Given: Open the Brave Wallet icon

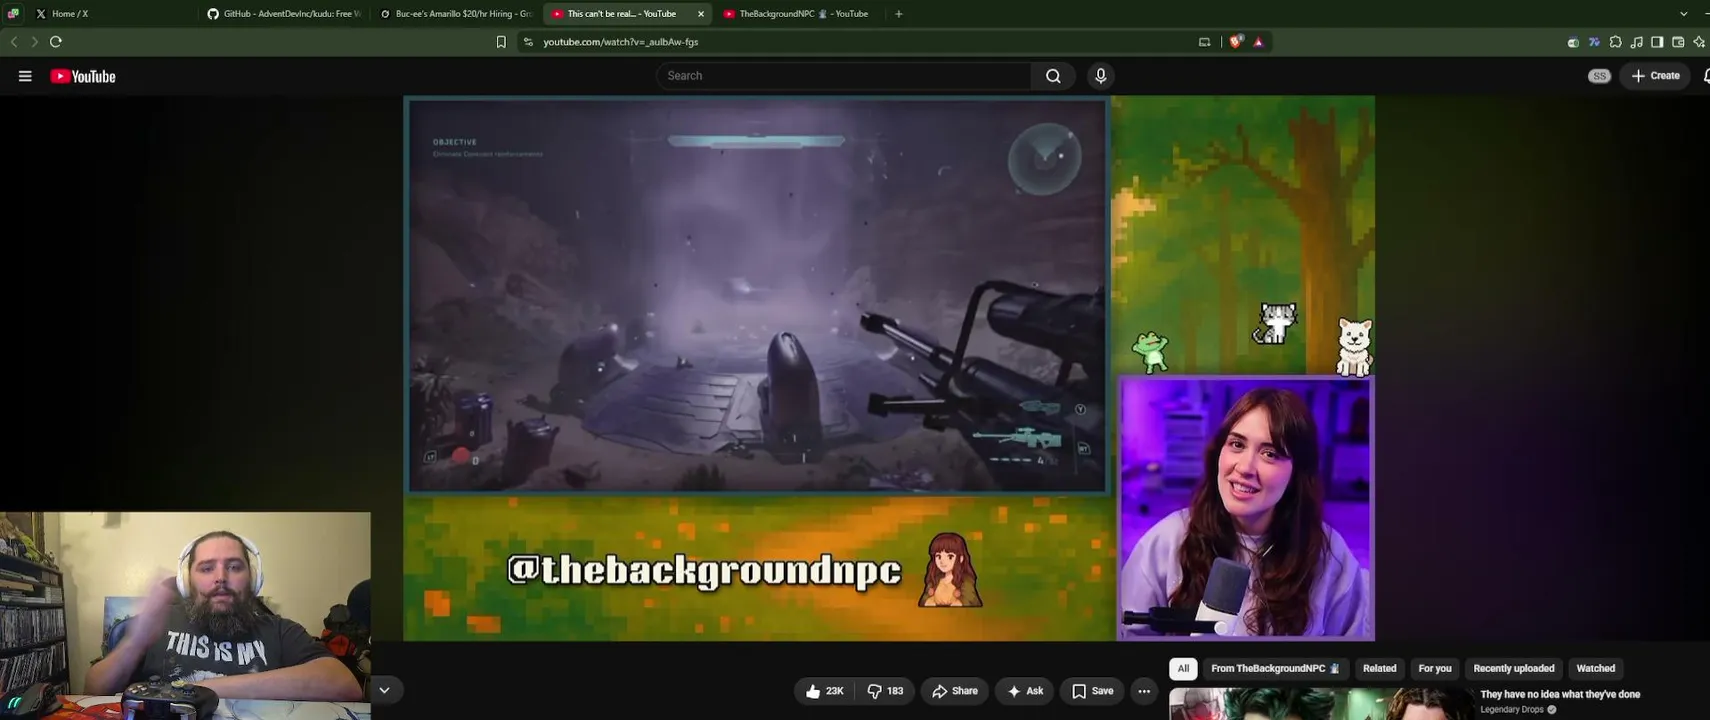Looking at the screenshot, I should click(1678, 42).
